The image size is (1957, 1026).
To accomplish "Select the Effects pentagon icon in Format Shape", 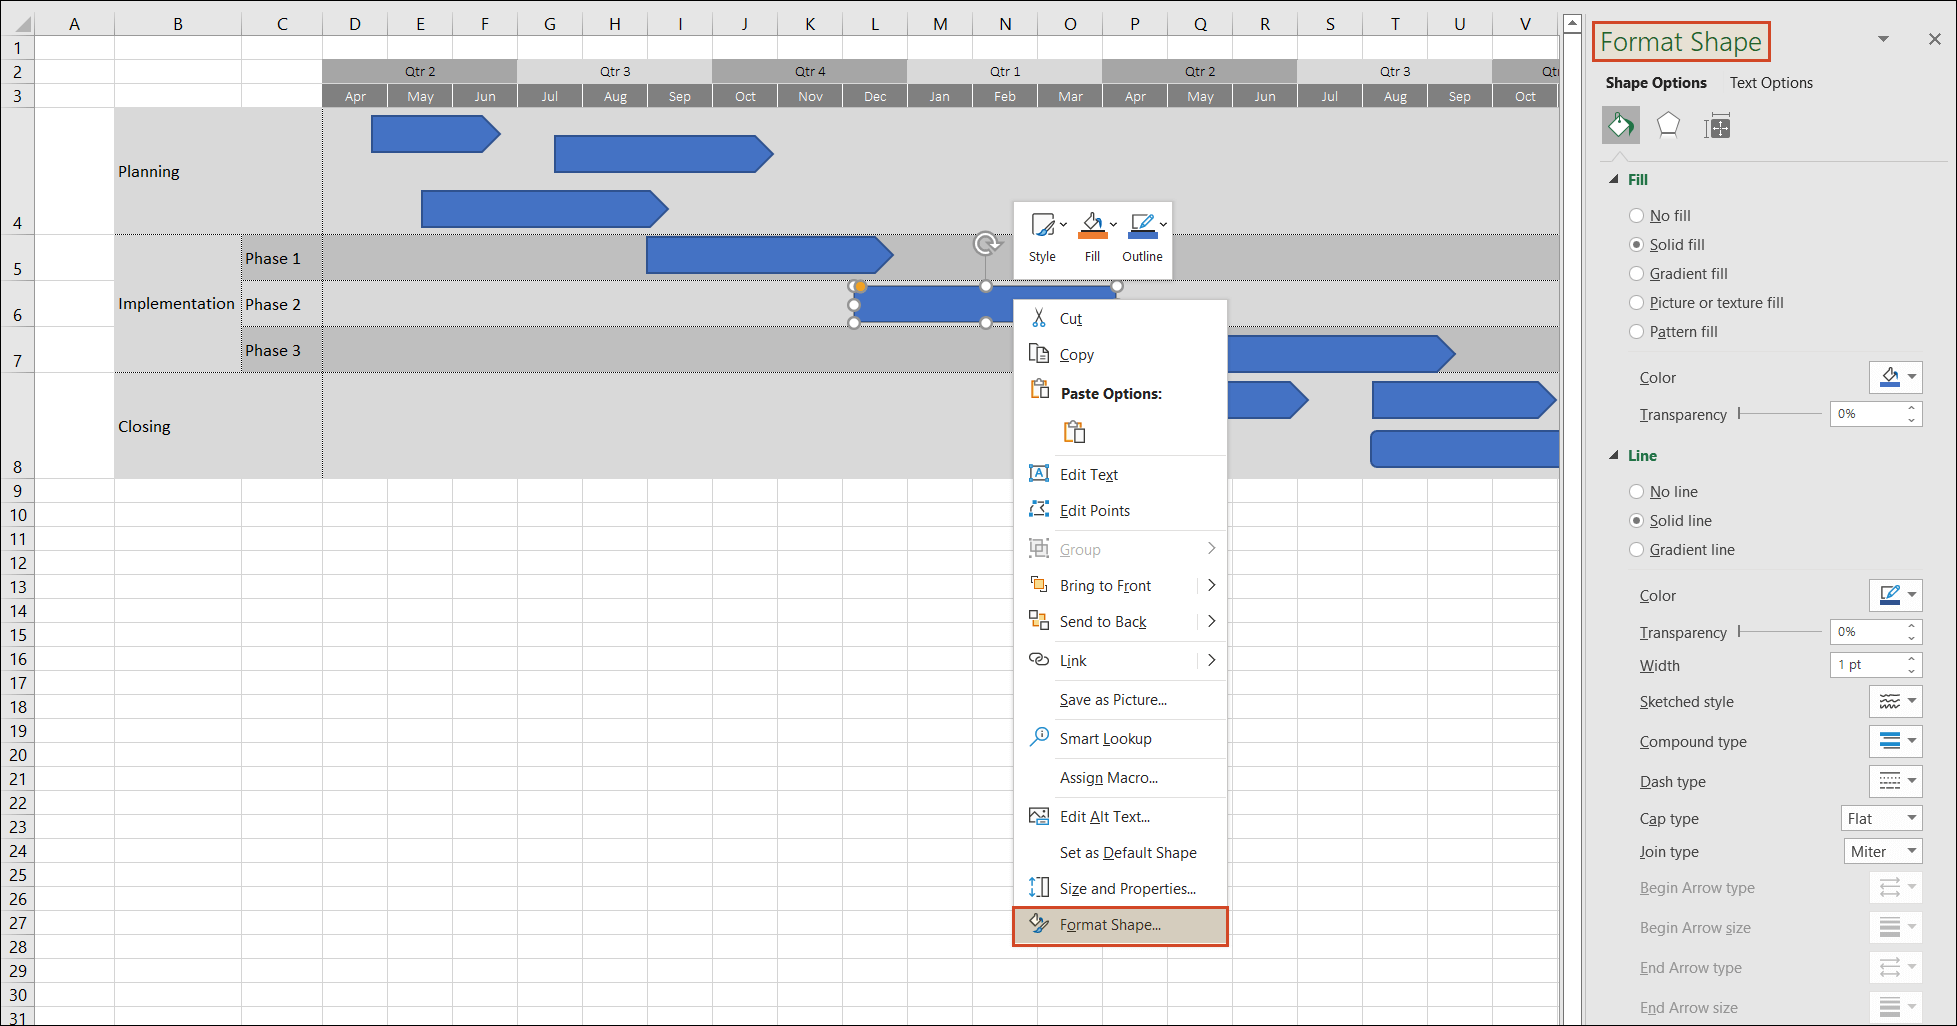I will click(x=1668, y=125).
